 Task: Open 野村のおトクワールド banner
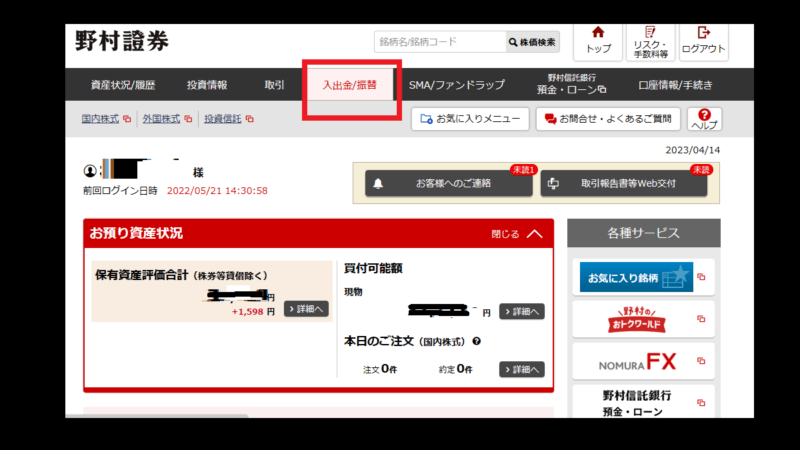click(636, 319)
